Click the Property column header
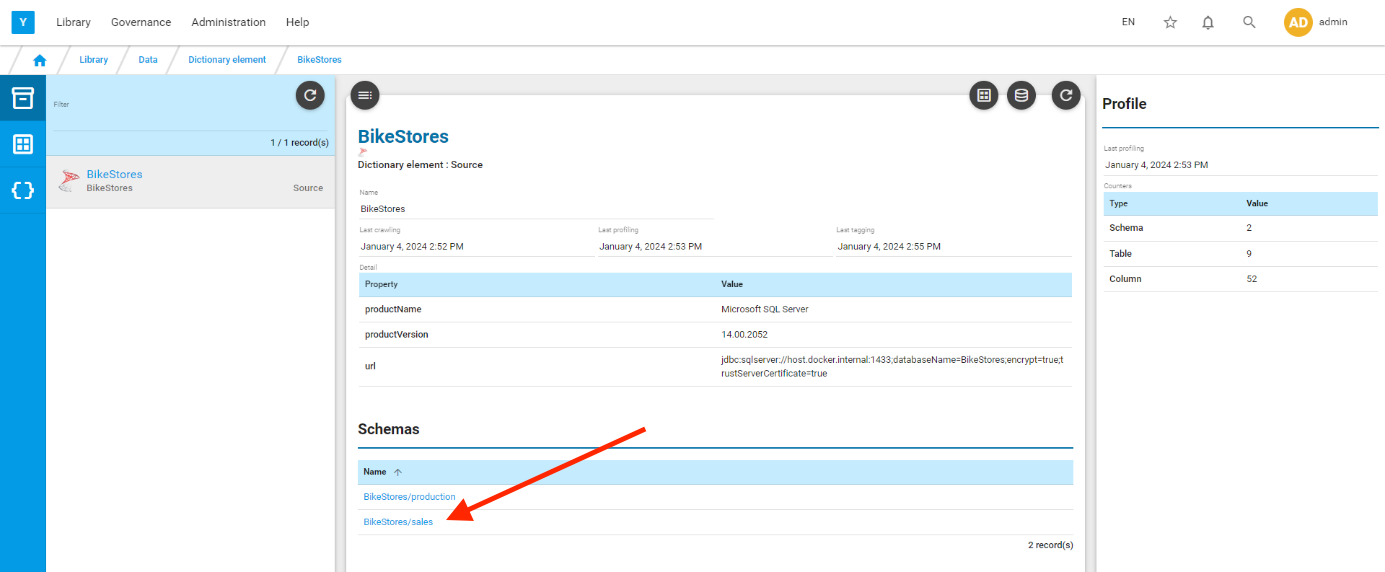Viewport: 1385px width, 572px height. 381,284
